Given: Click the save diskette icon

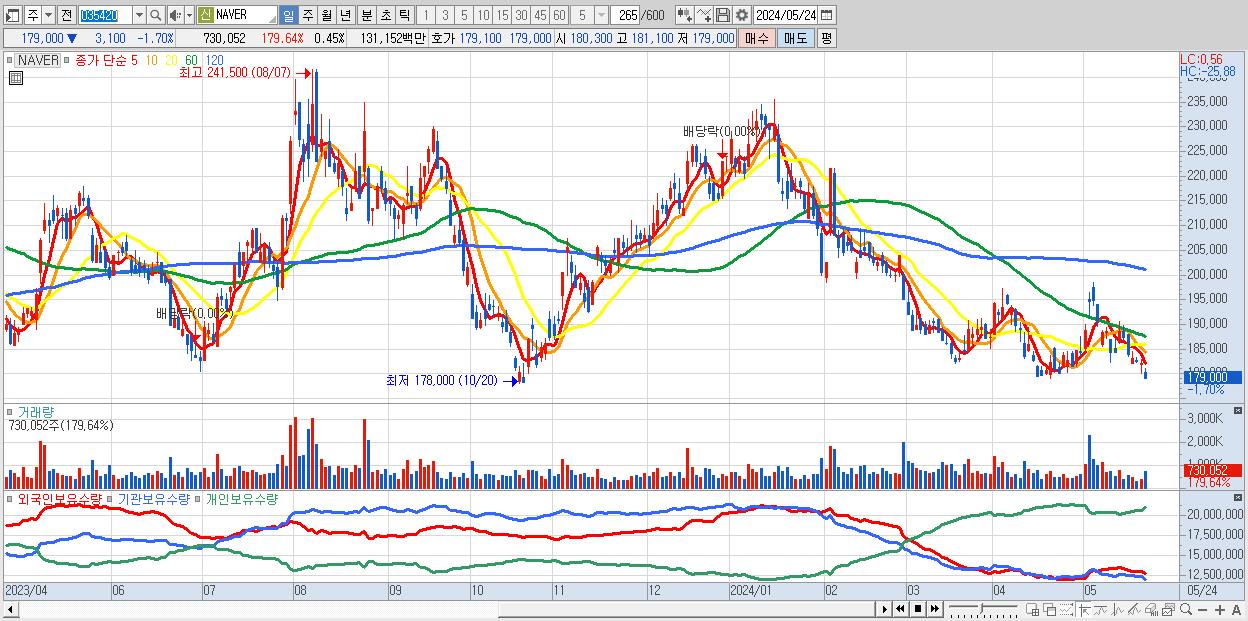Looking at the screenshot, I should pos(723,16).
